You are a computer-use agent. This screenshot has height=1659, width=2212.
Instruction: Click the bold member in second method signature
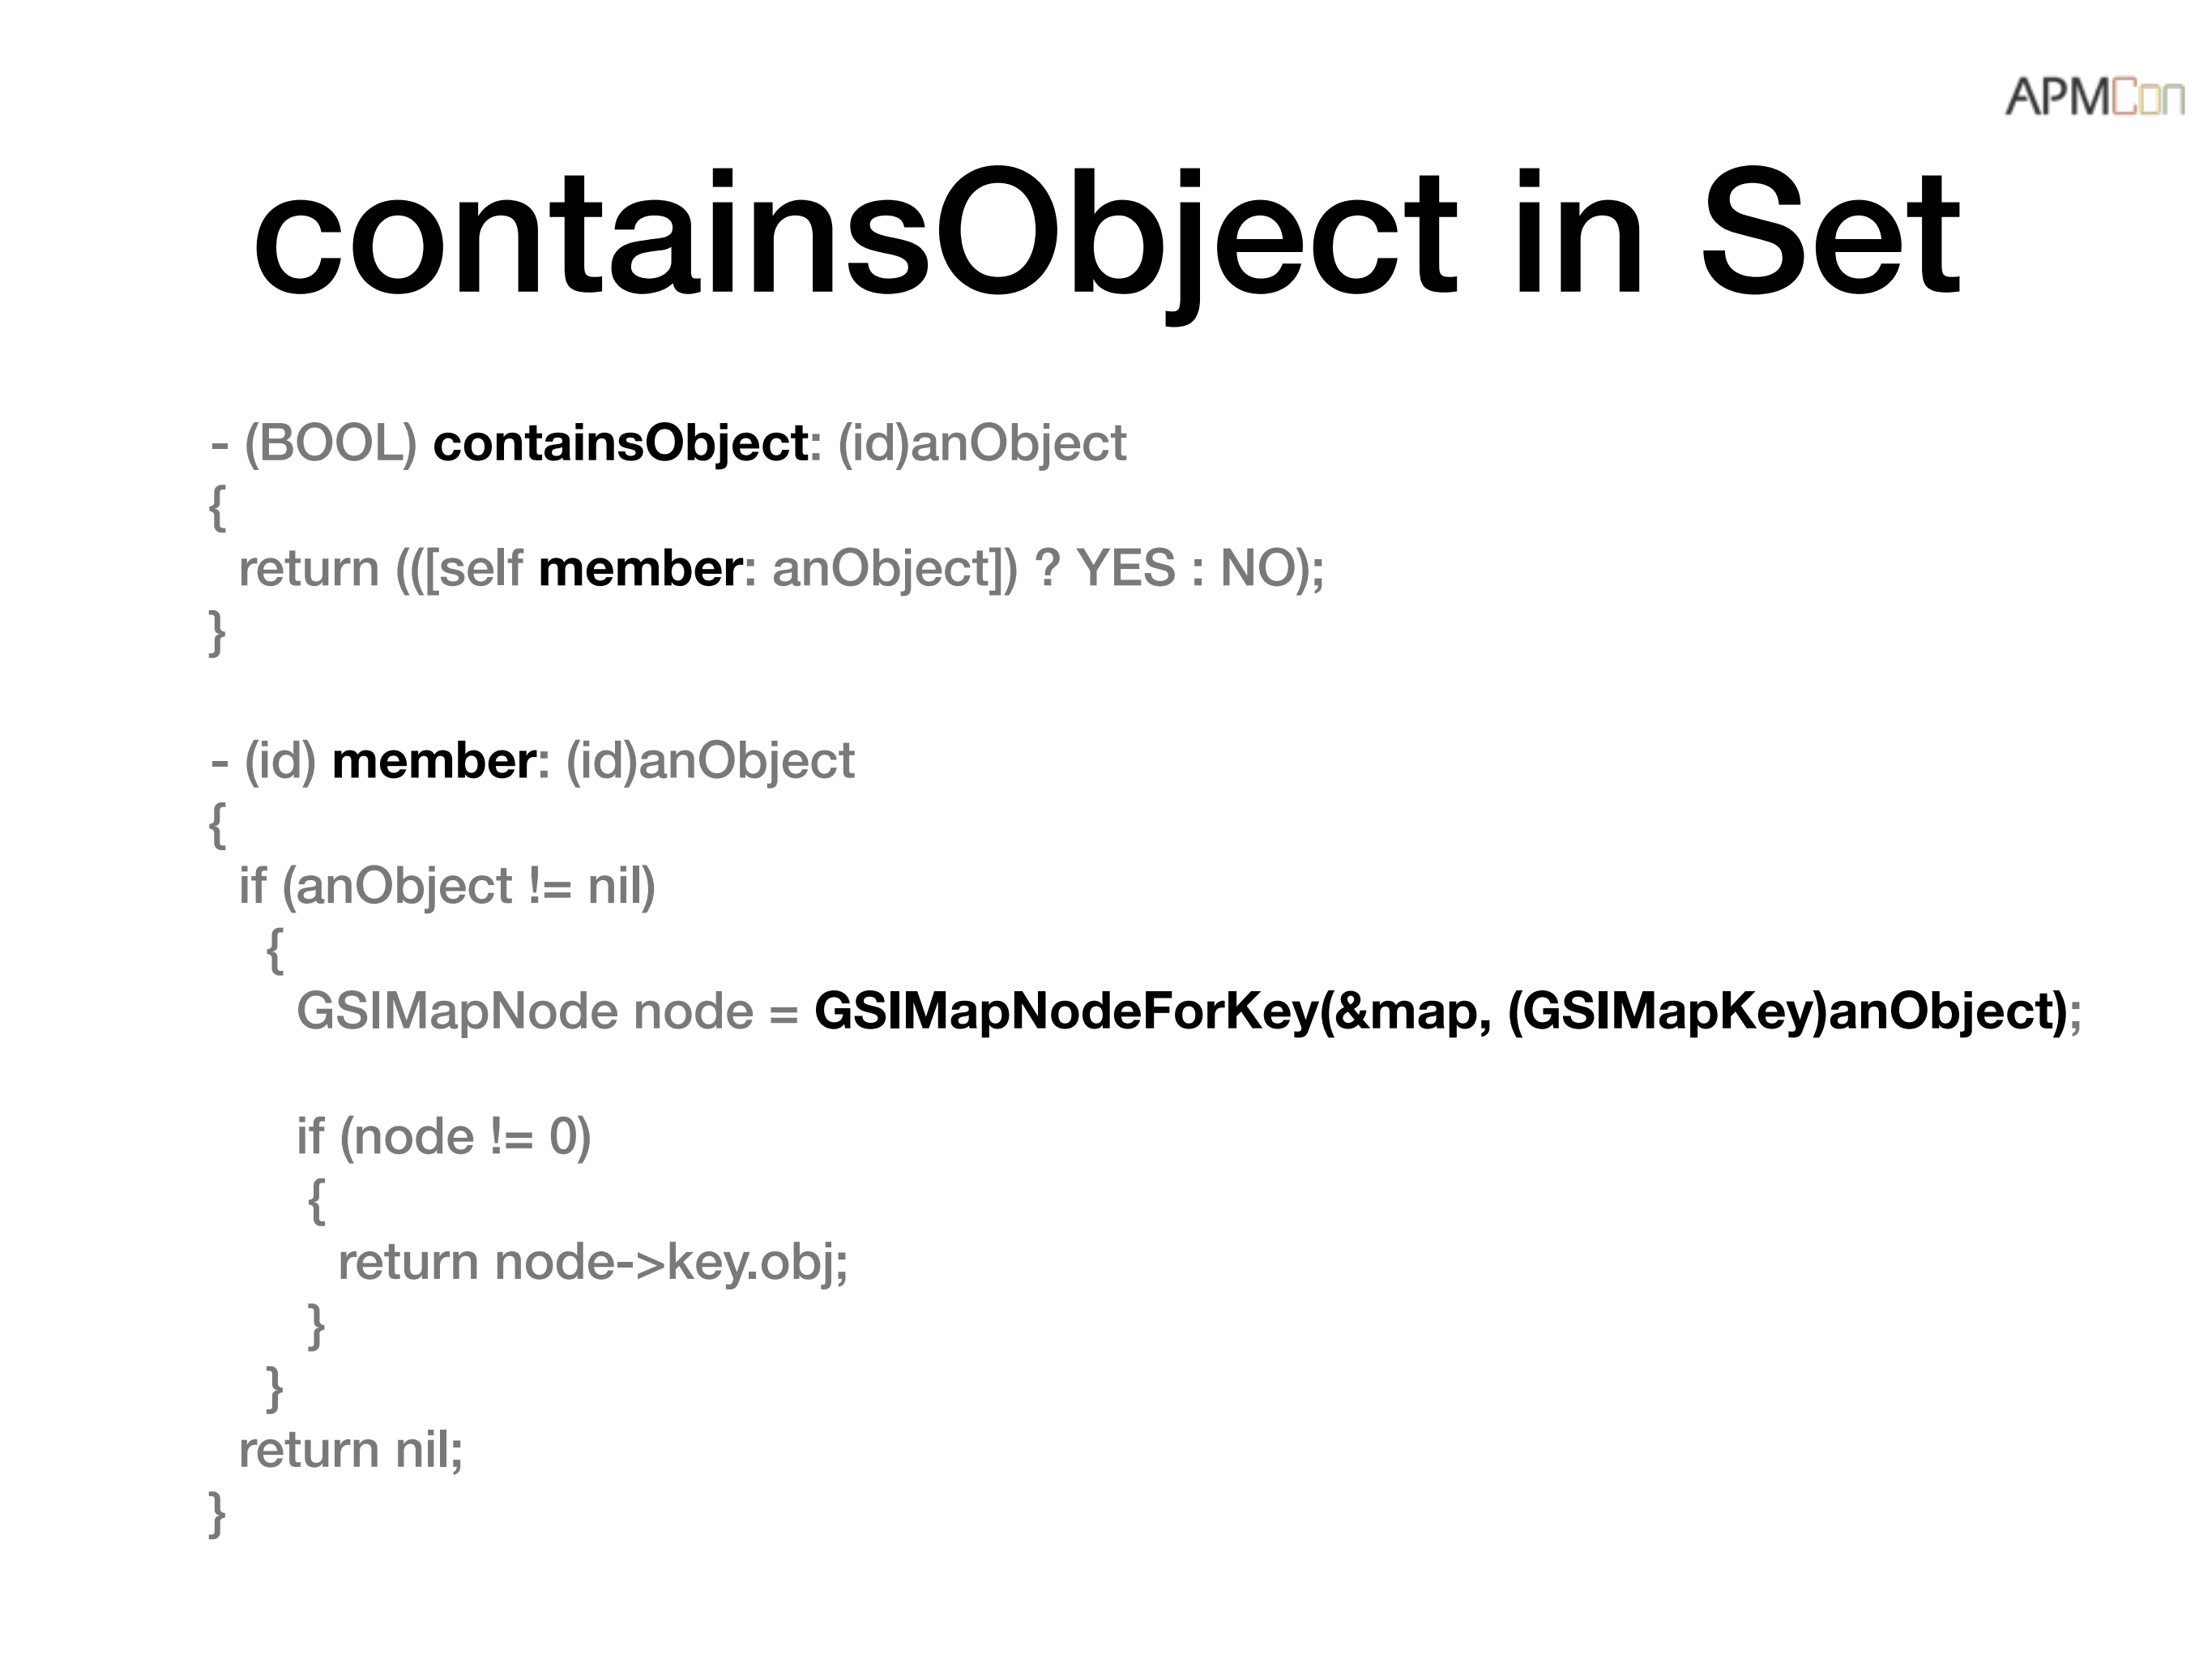434,761
